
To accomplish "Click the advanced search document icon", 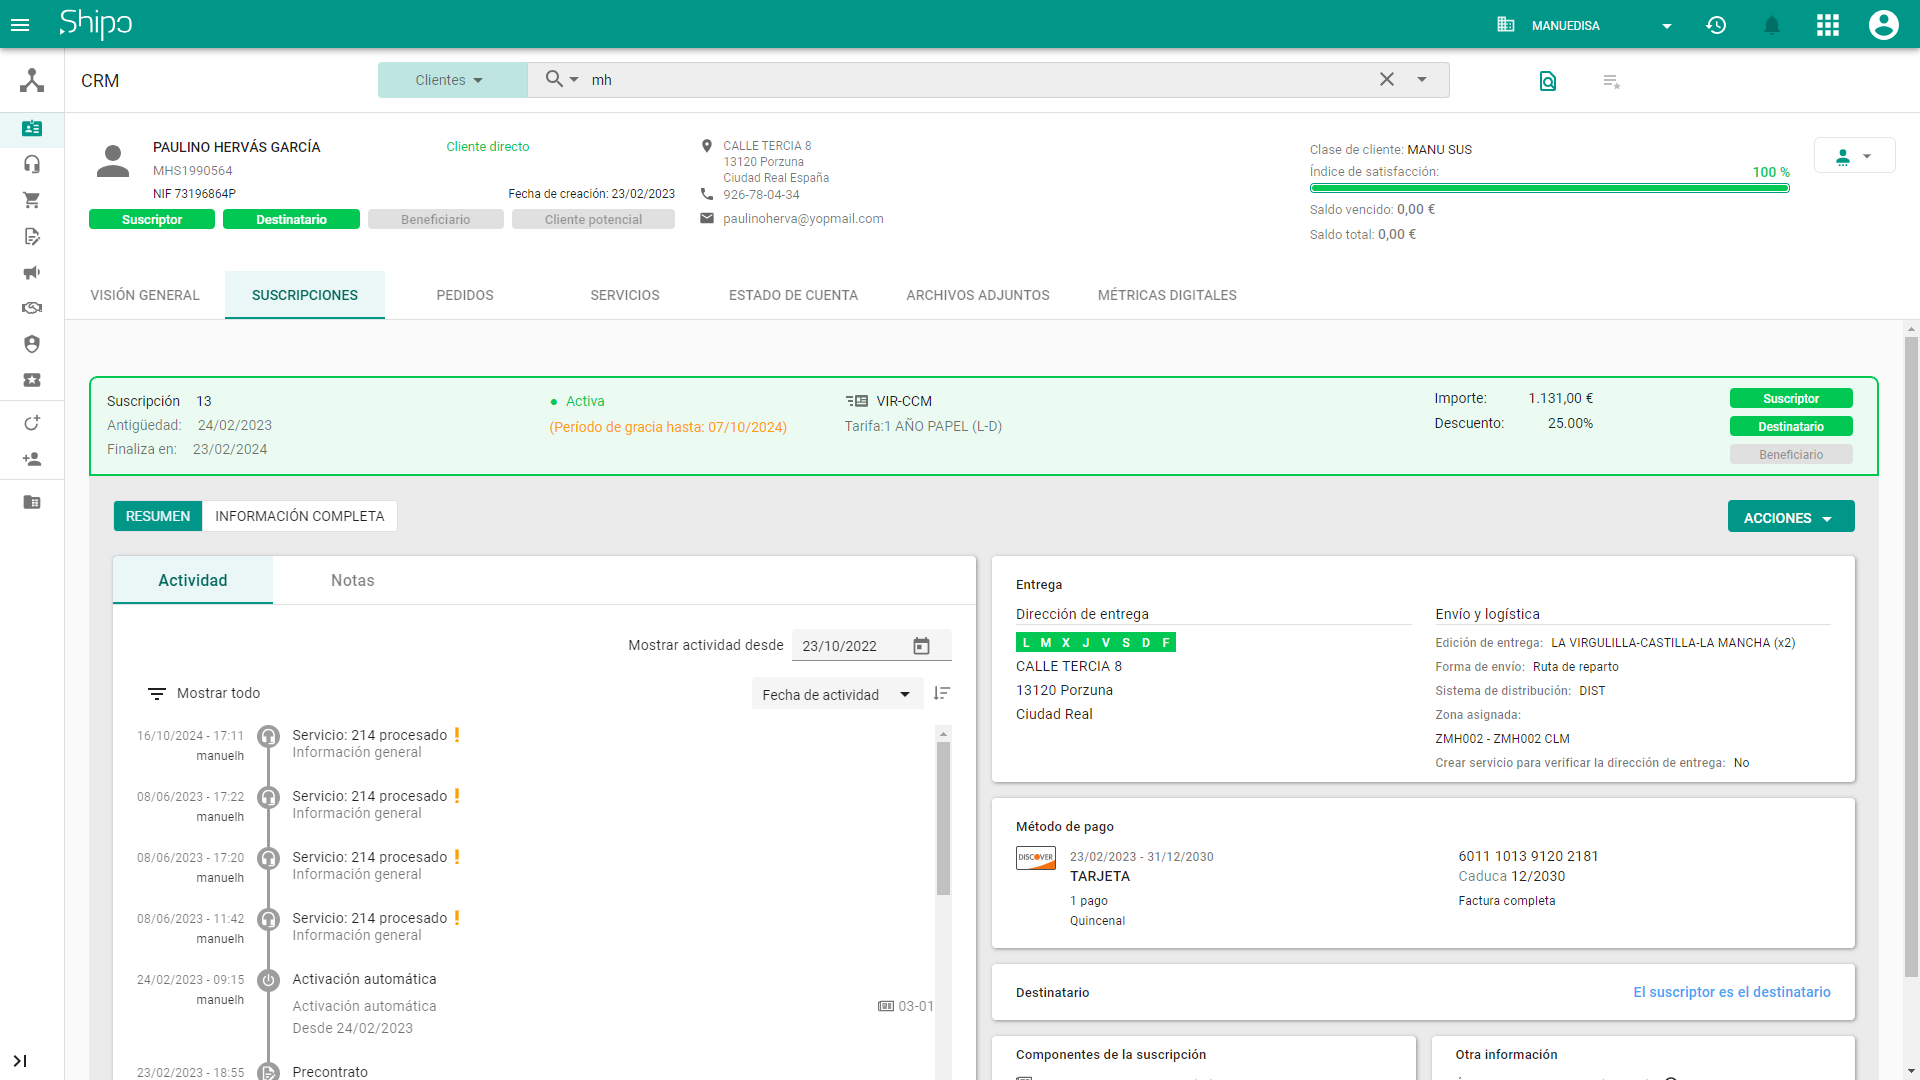I will click(1547, 81).
